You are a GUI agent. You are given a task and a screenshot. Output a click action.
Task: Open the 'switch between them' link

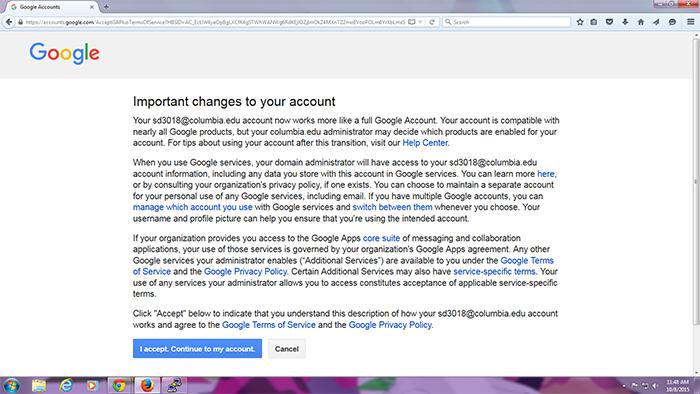392,207
